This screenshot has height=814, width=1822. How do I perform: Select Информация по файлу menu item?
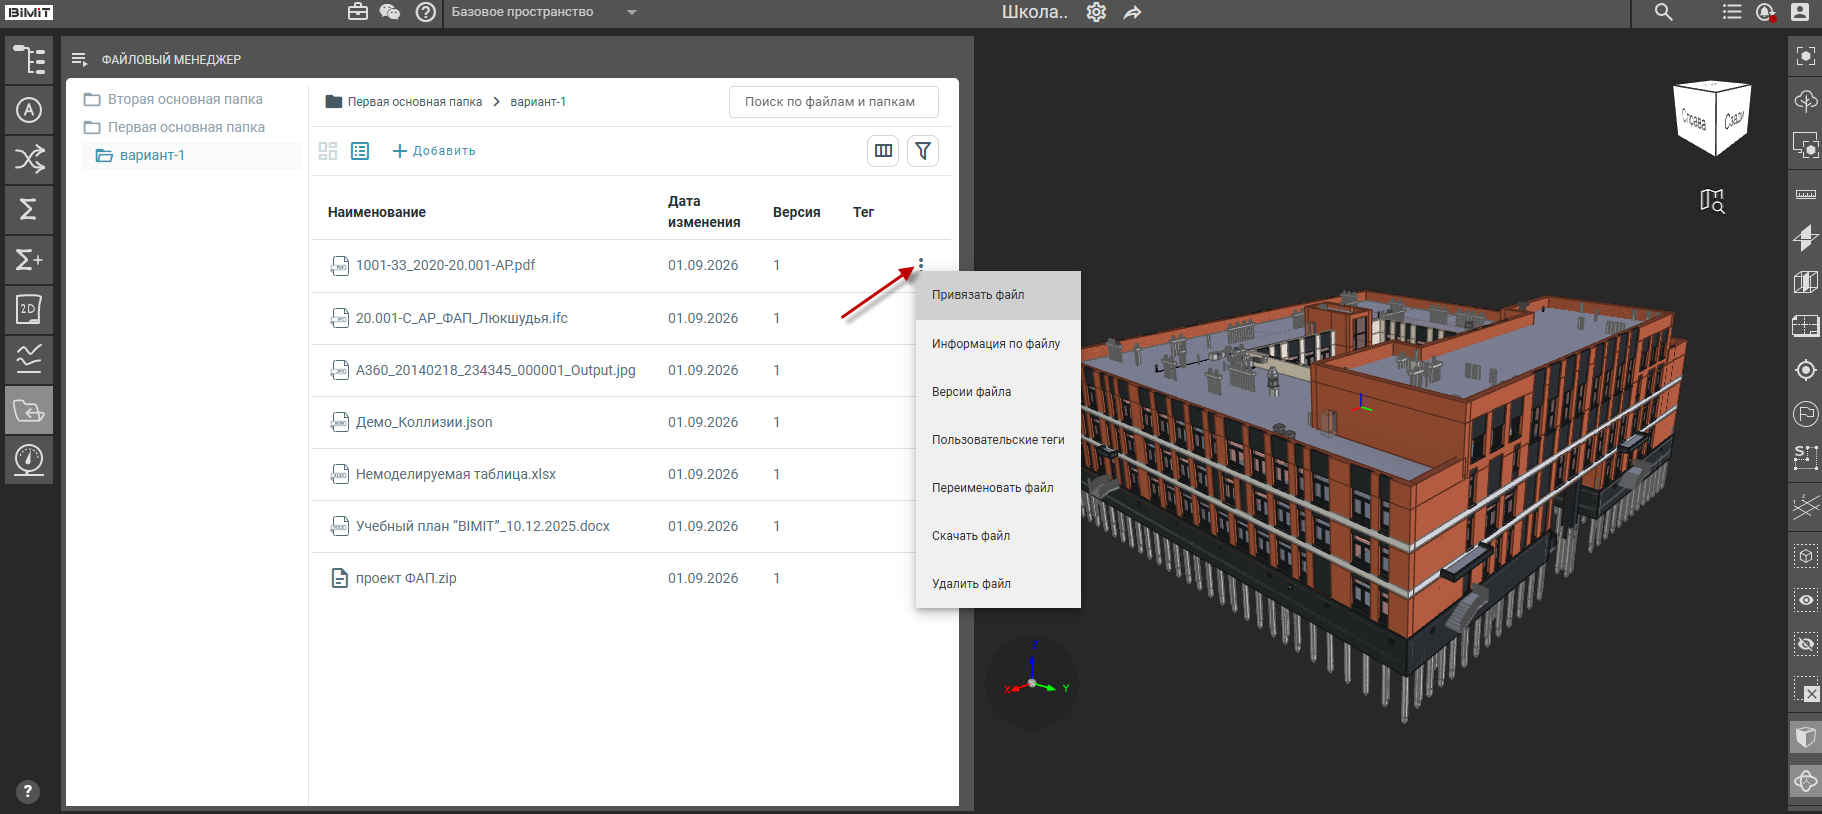[998, 343]
